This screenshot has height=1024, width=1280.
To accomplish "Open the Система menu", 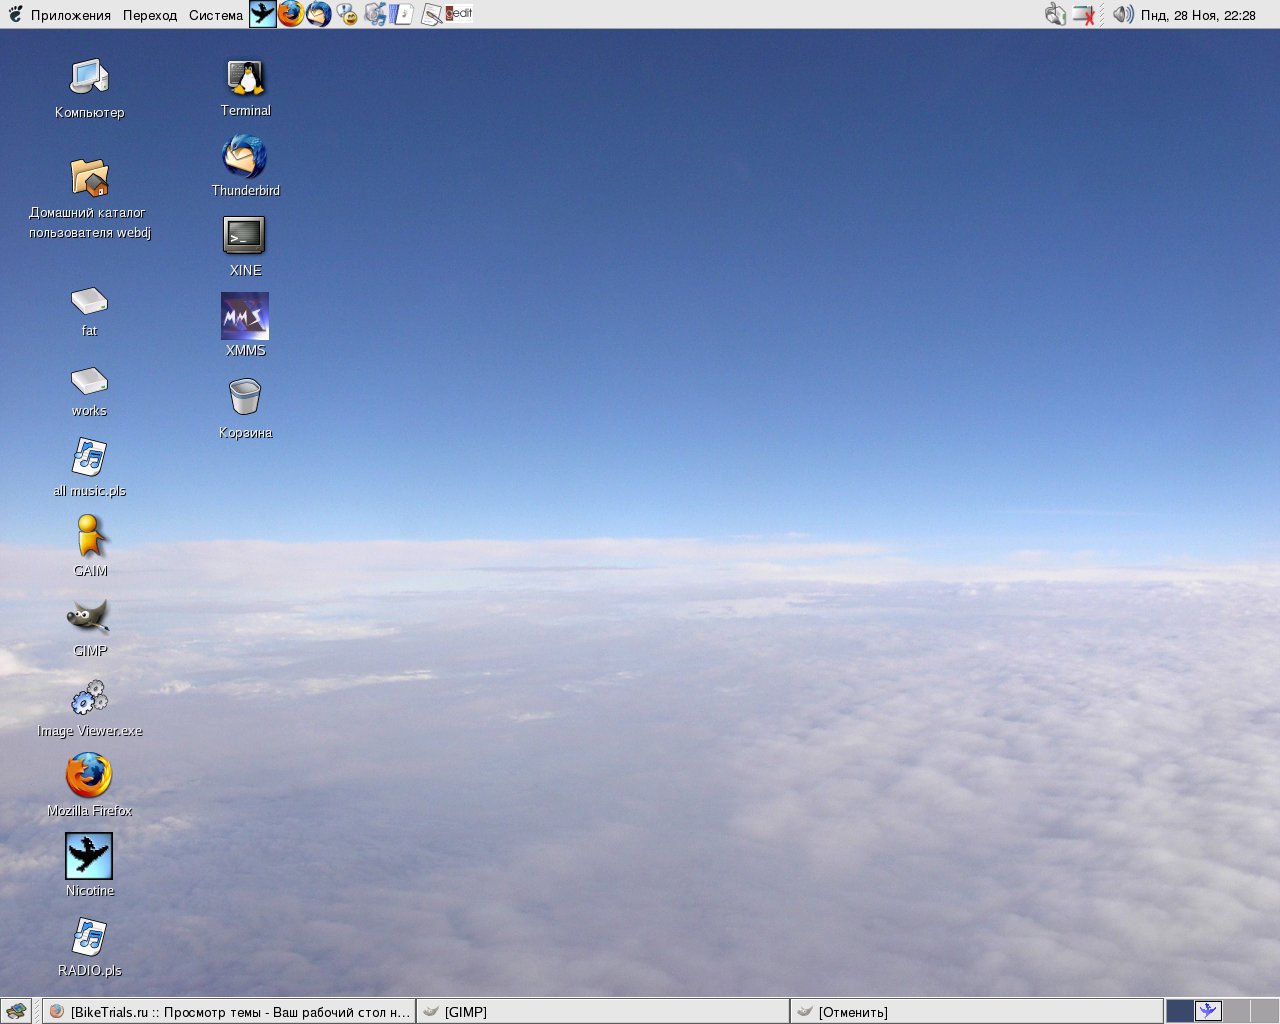I will [215, 15].
